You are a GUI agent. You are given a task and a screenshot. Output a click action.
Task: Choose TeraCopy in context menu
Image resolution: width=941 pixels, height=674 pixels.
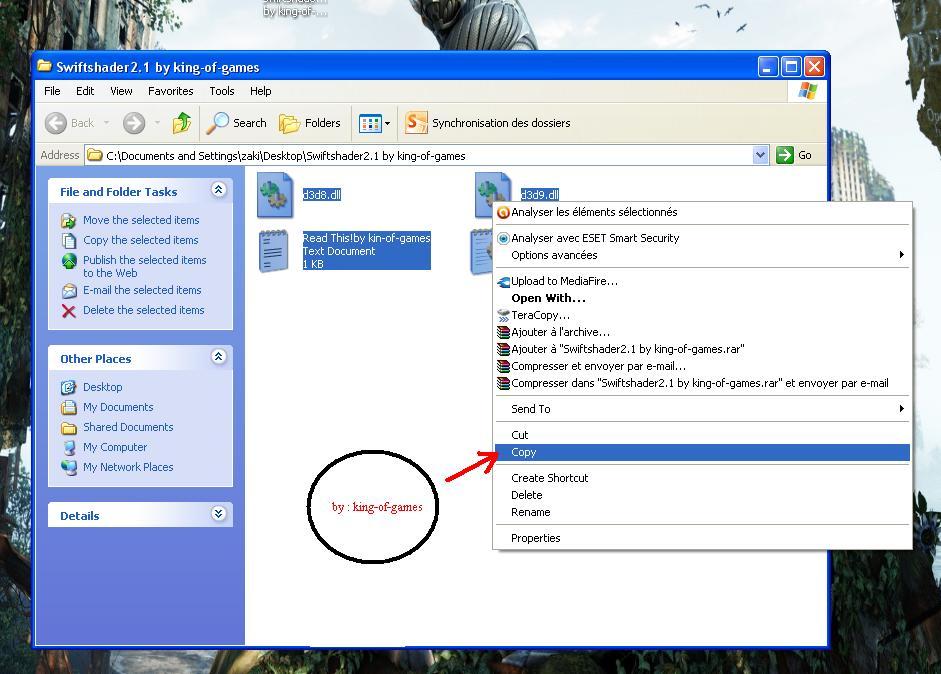[x=702, y=315]
